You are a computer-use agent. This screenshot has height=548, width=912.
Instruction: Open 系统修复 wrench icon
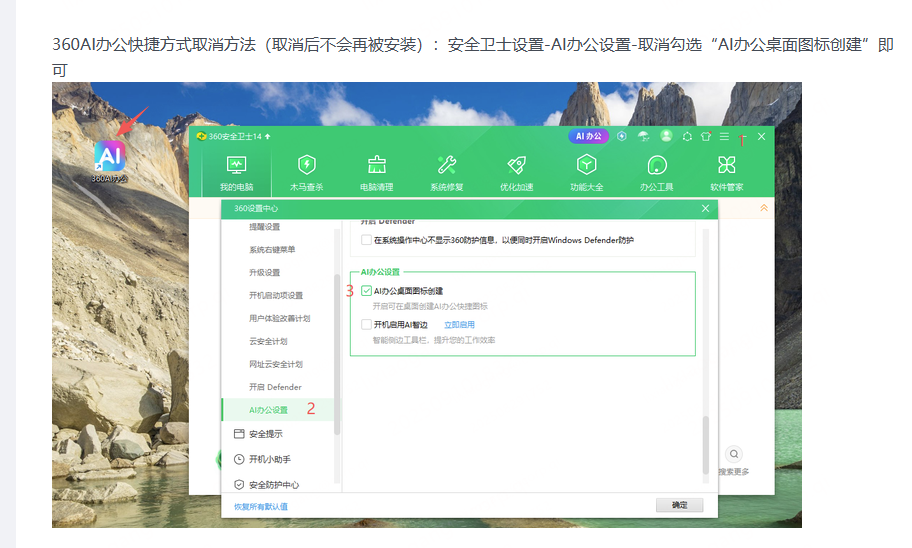tap(447, 165)
